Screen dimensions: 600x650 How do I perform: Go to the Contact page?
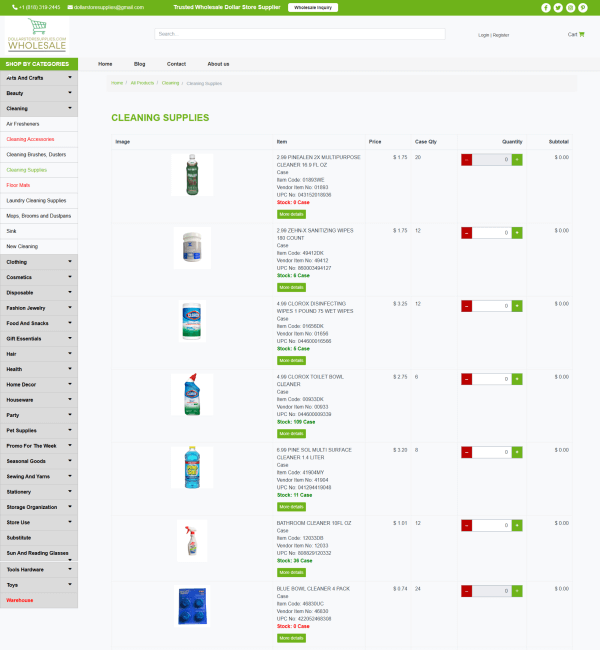point(176,64)
